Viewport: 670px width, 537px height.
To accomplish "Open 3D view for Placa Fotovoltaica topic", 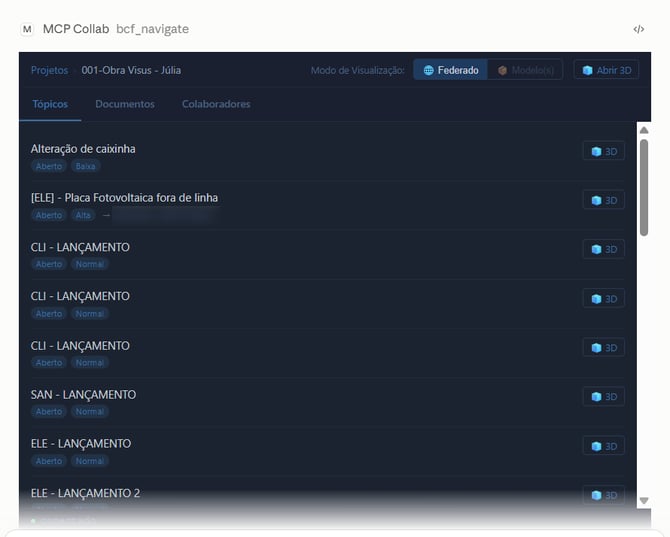I will tap(603, 200).
